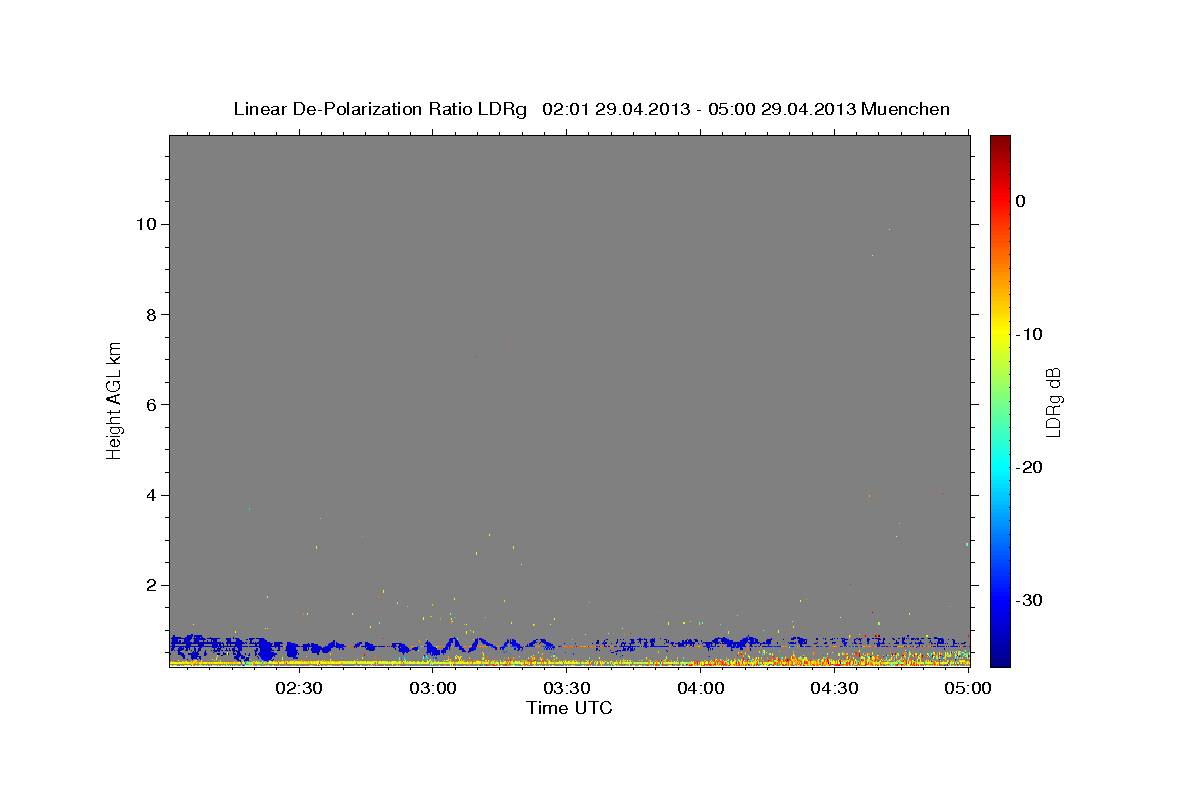
Task: Click the 'Time UTC' x-axis label
Action: pos(569,708)
